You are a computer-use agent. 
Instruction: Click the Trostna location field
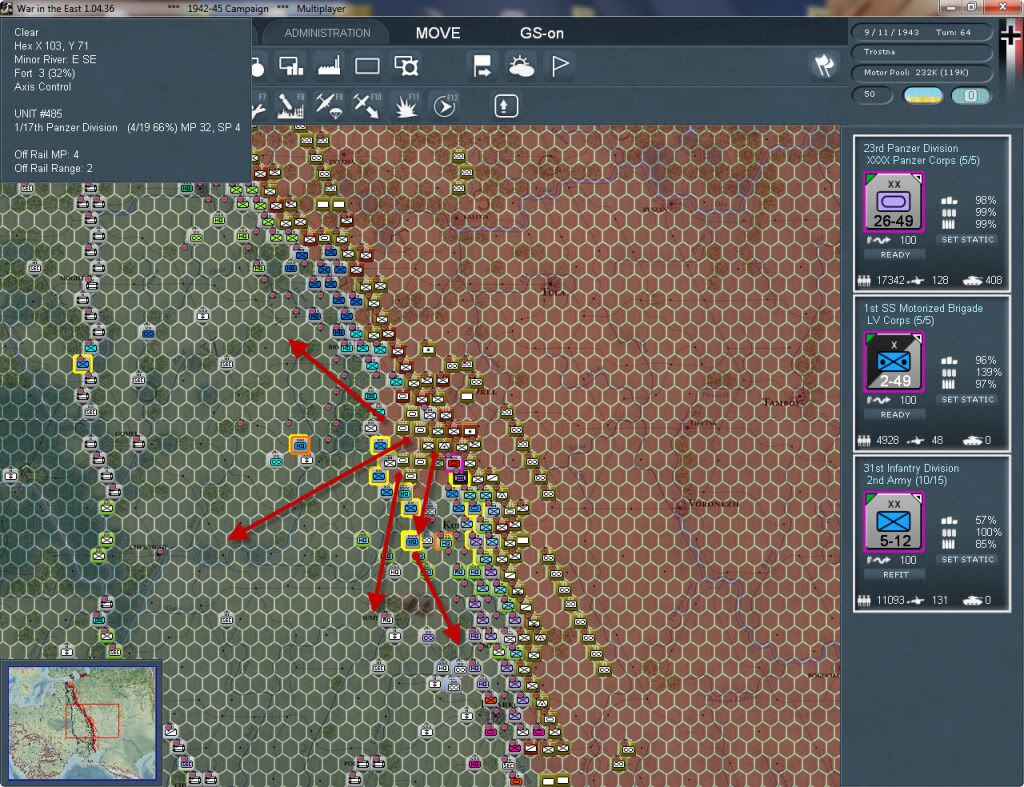[921, 52]
